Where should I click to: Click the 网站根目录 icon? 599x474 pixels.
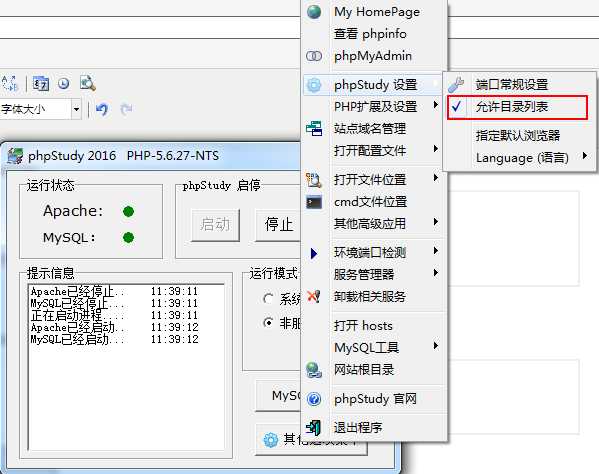click(314, 370)
